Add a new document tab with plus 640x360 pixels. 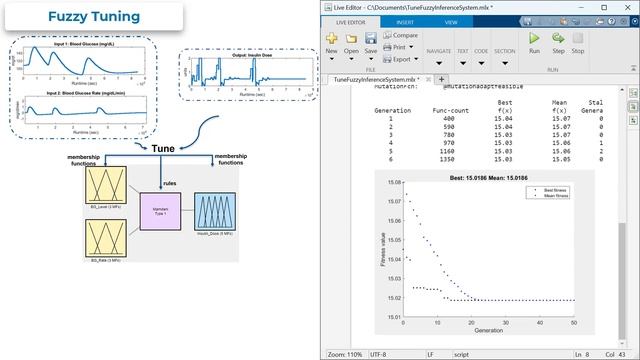[441, 79]
